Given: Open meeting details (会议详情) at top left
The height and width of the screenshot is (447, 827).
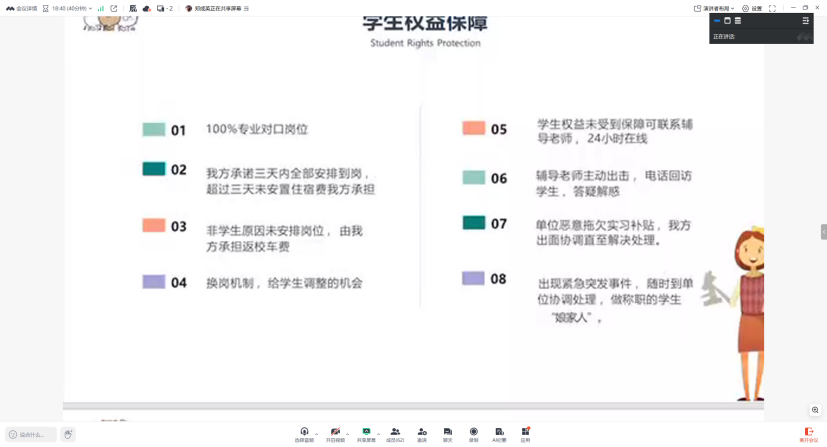Looking at the screenshot, I should coord(22,8).
